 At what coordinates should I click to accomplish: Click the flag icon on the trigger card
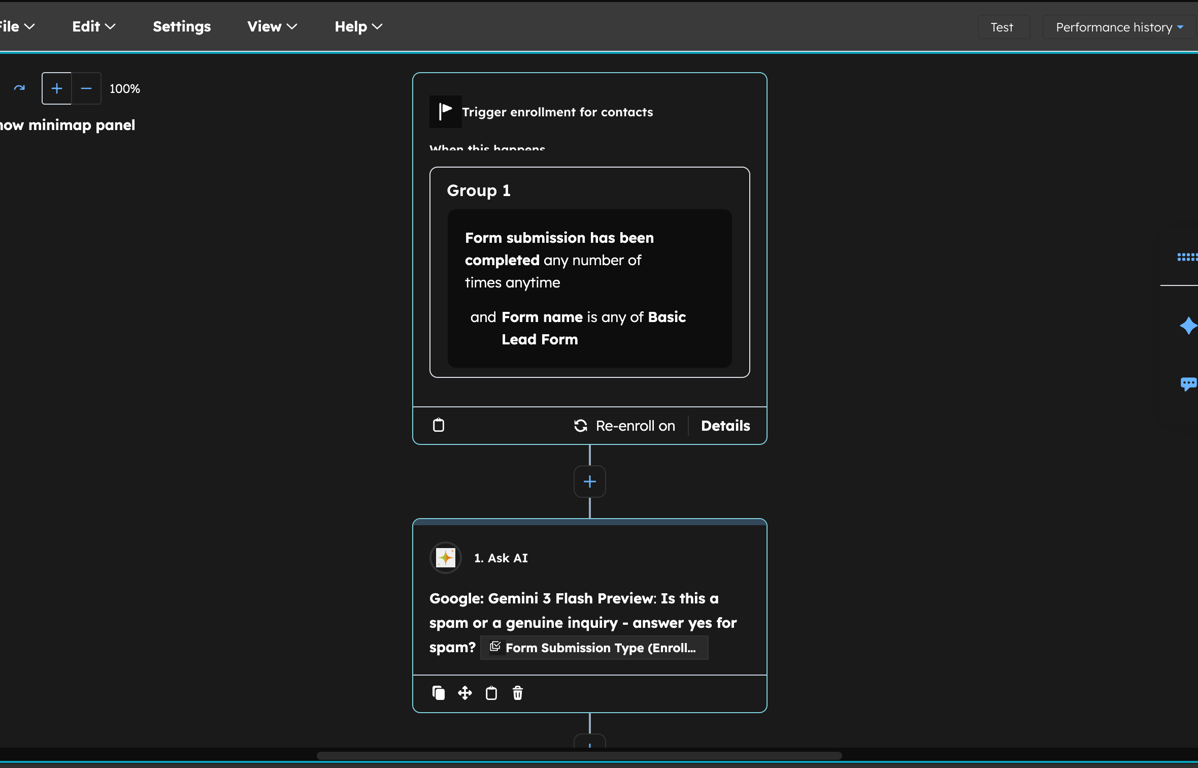coord(445,111)
